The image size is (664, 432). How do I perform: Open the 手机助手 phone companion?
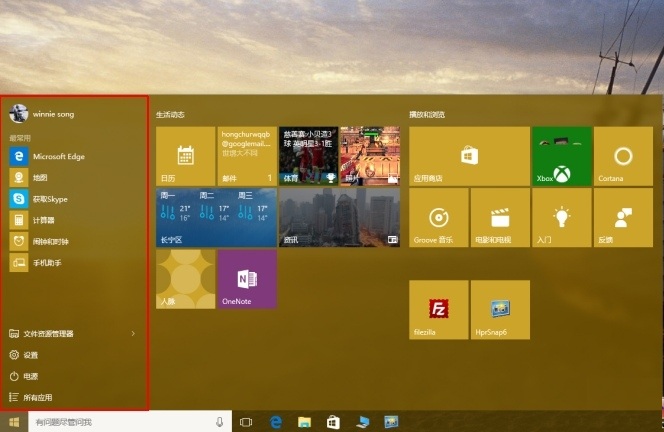pyautogui.click(x=36, y=263)
